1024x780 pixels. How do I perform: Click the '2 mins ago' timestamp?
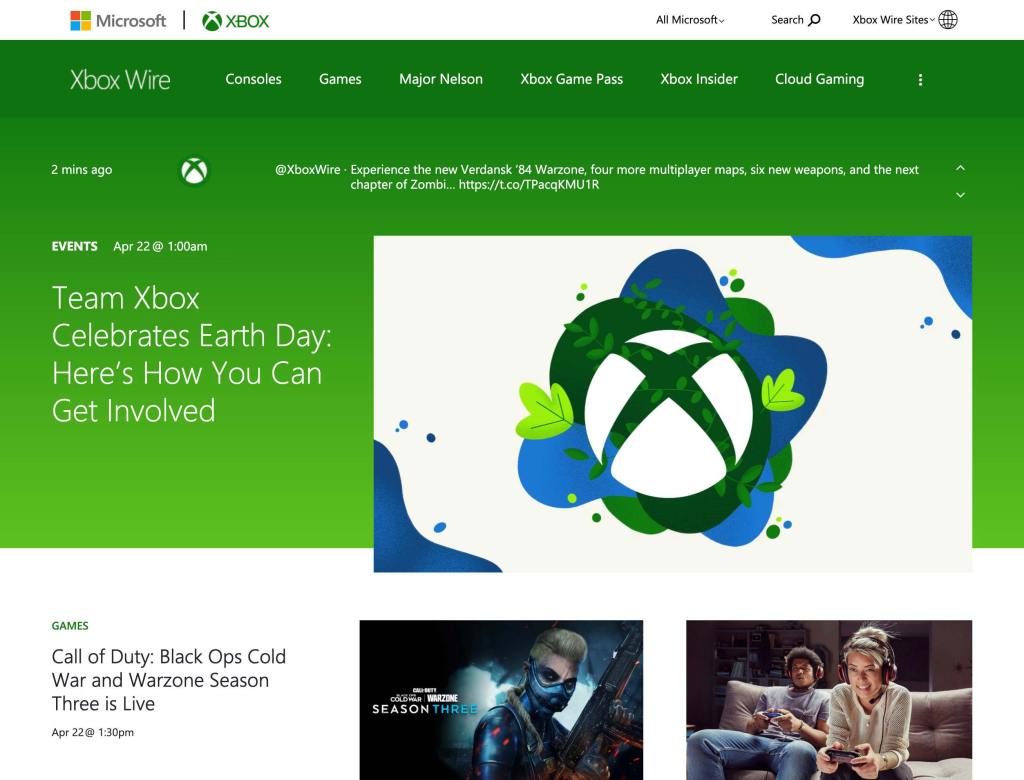point(82,170)
